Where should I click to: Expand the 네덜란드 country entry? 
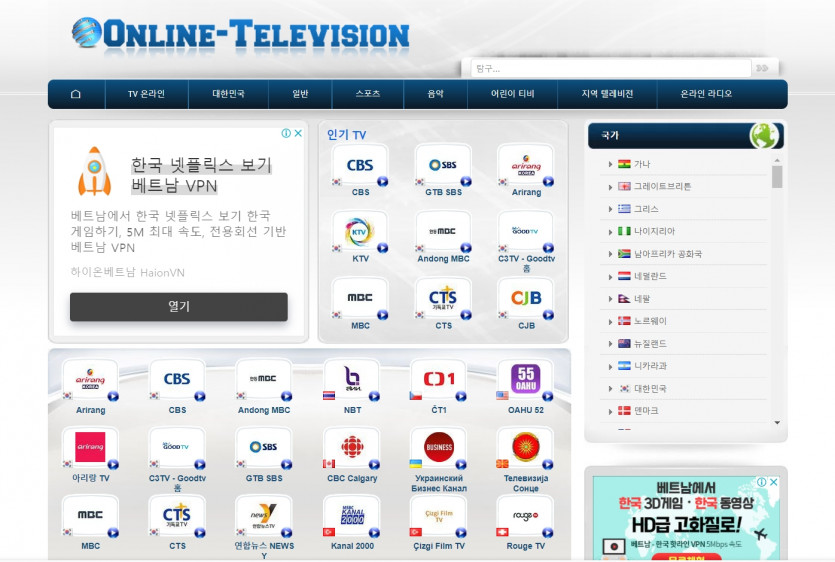pos(610,276)
